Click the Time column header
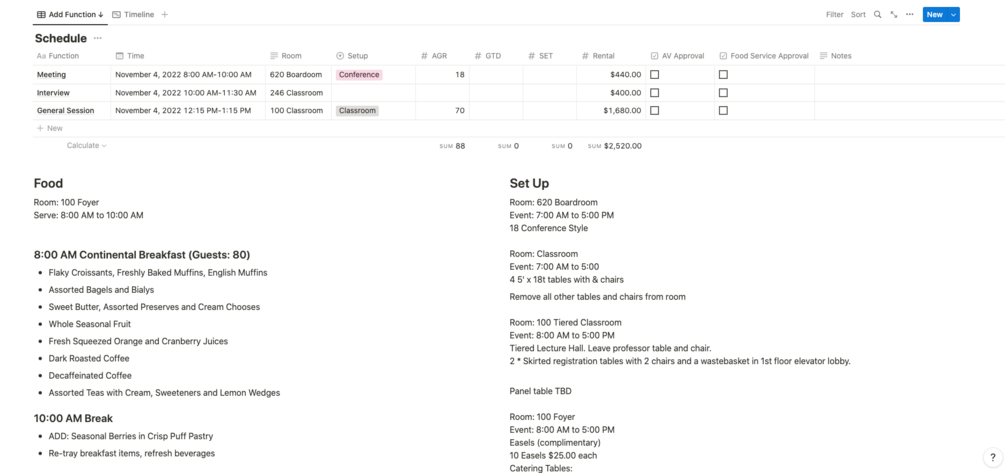1005x473 pixels. point(135,56)
